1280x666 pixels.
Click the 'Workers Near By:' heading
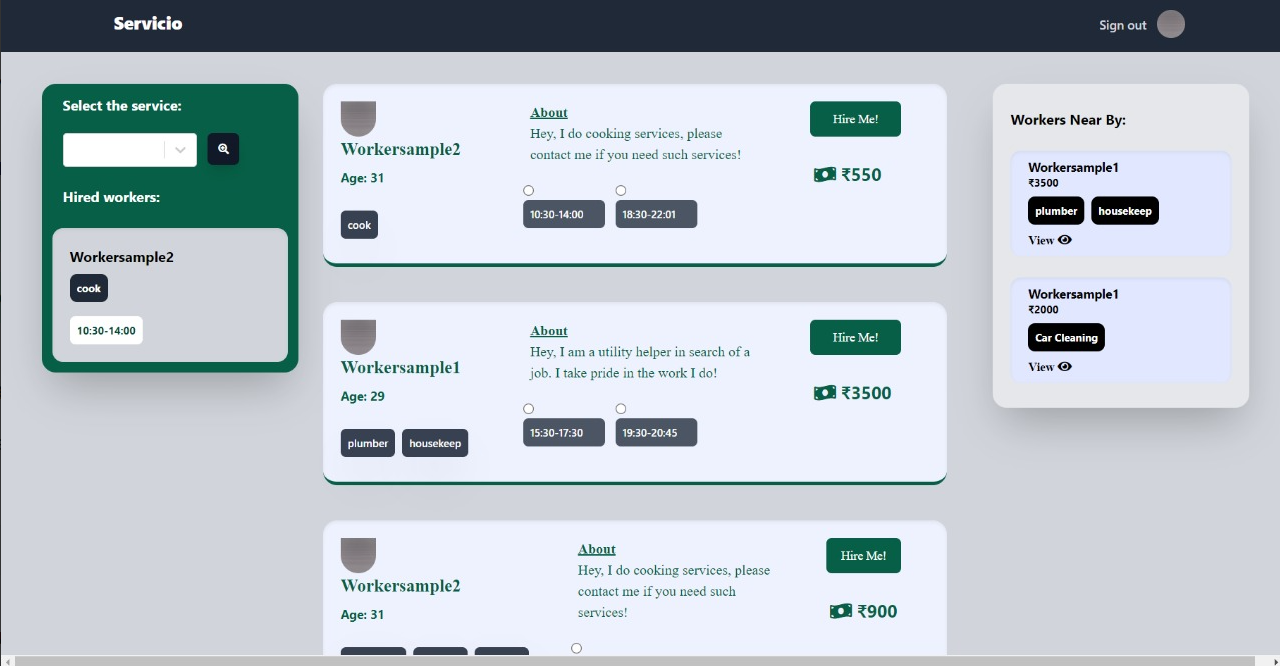click(1068, 120)
